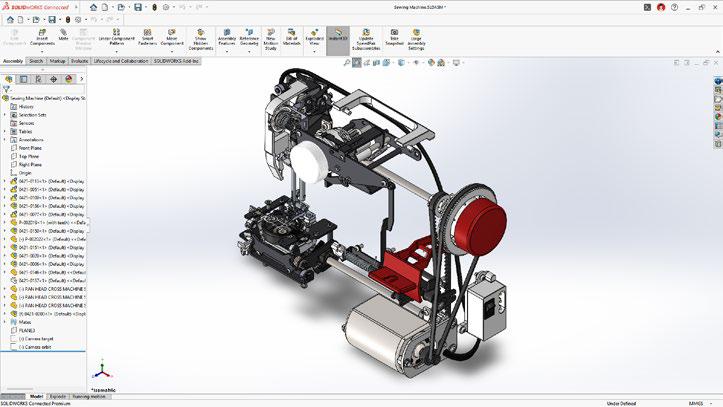Select the Mate tool
This screenshot has height=407, width=723.
[63, 36]
